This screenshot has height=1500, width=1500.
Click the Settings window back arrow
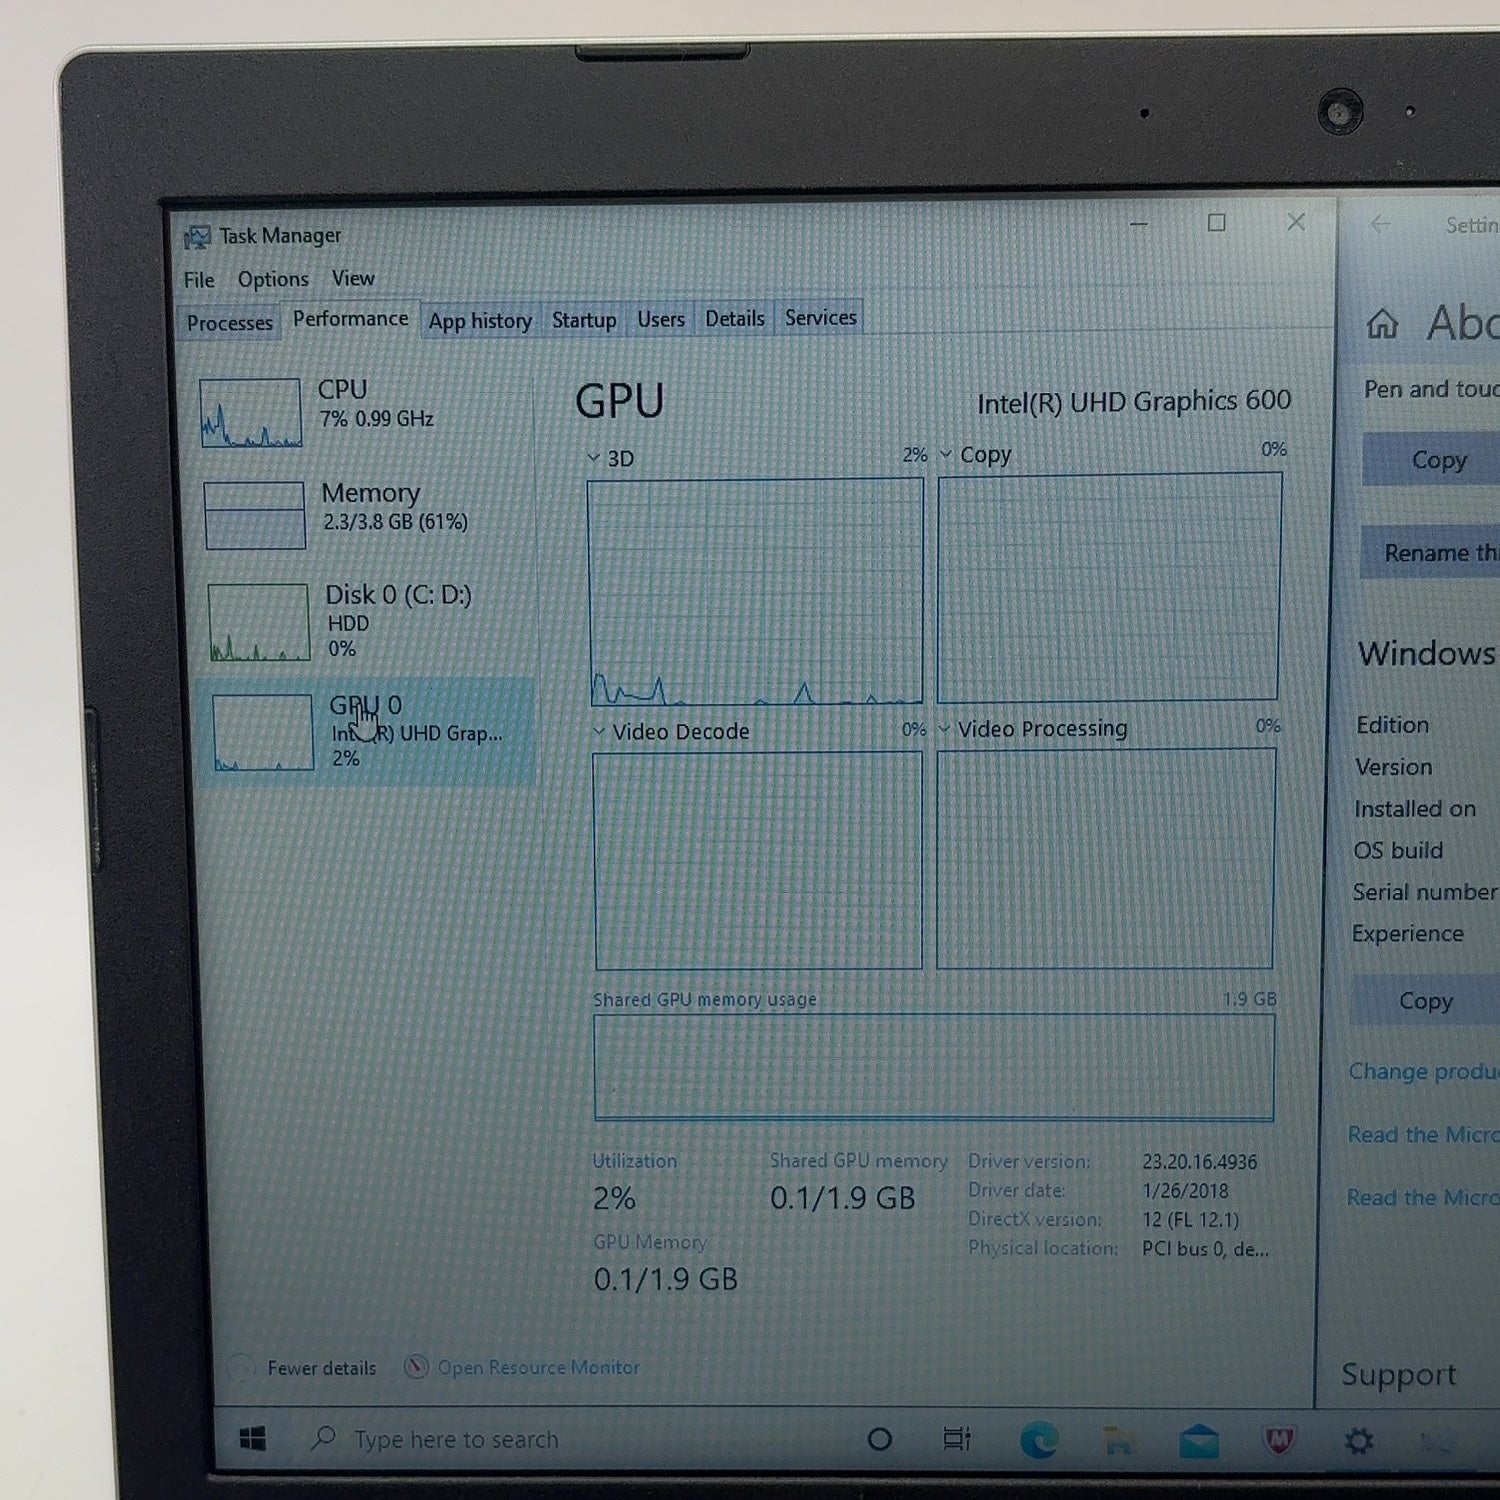pos(1380,225)
